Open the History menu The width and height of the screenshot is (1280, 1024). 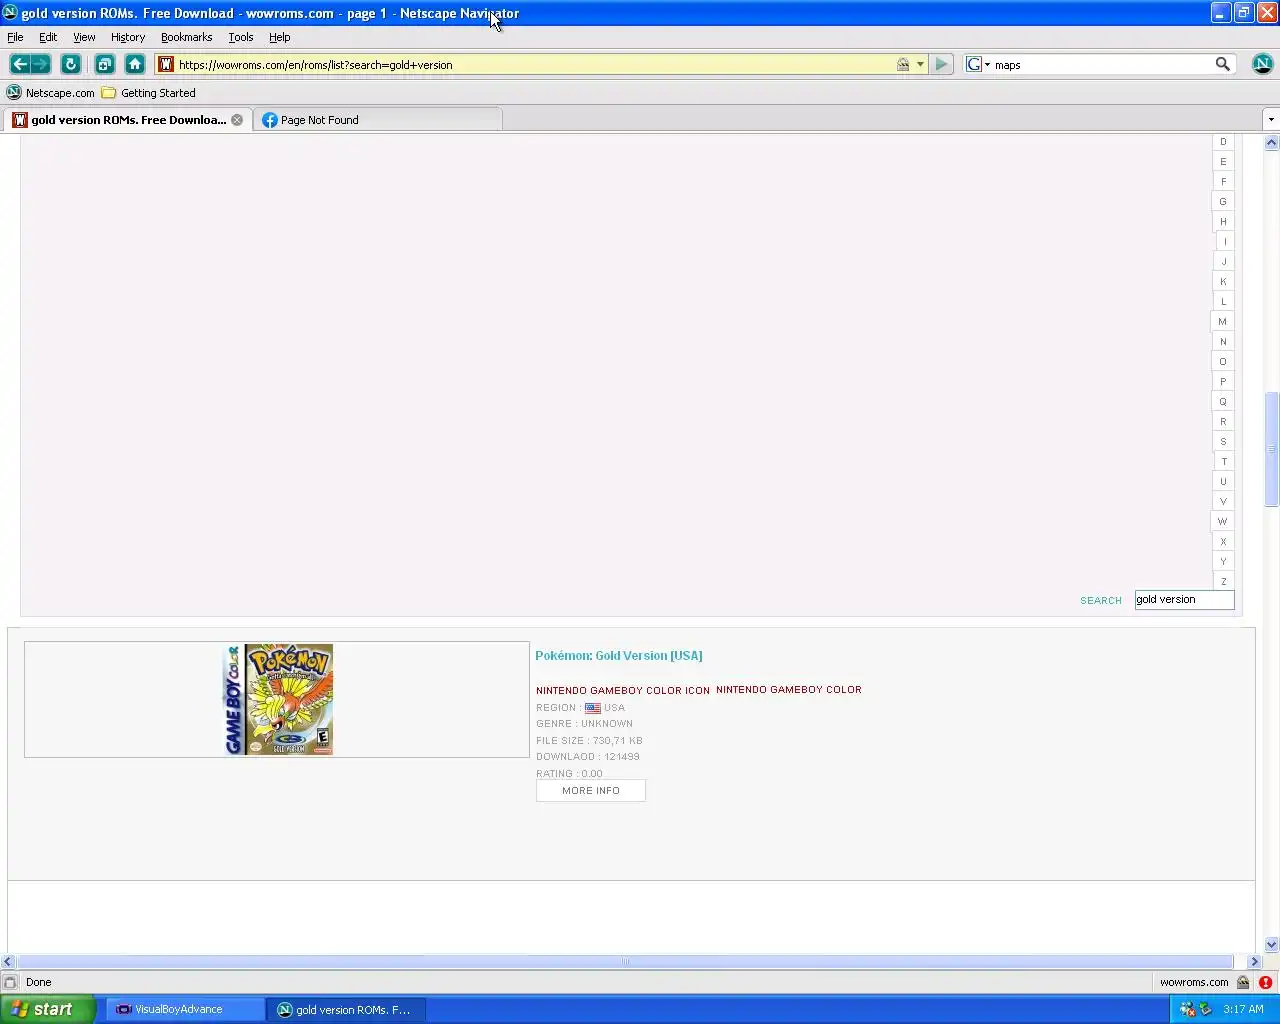[128, 37]
